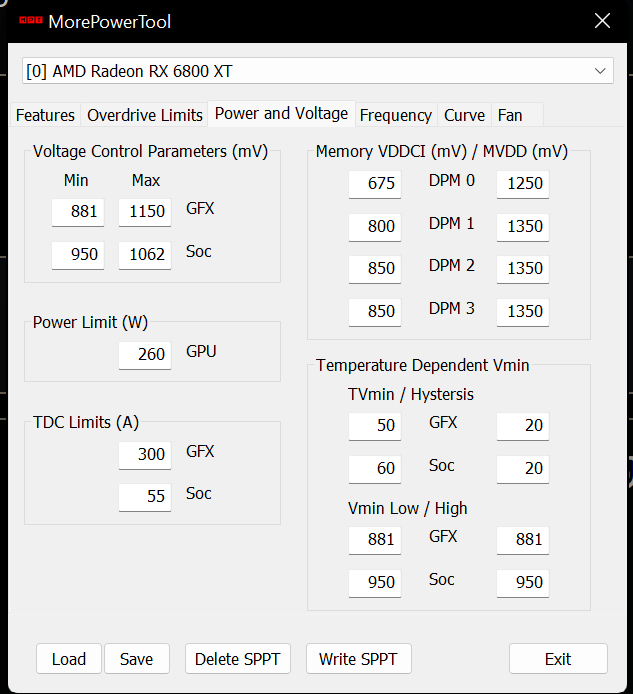Edit DPM 0 VDDCI field 675
633x694 pixels.
(x=374, y=185)
